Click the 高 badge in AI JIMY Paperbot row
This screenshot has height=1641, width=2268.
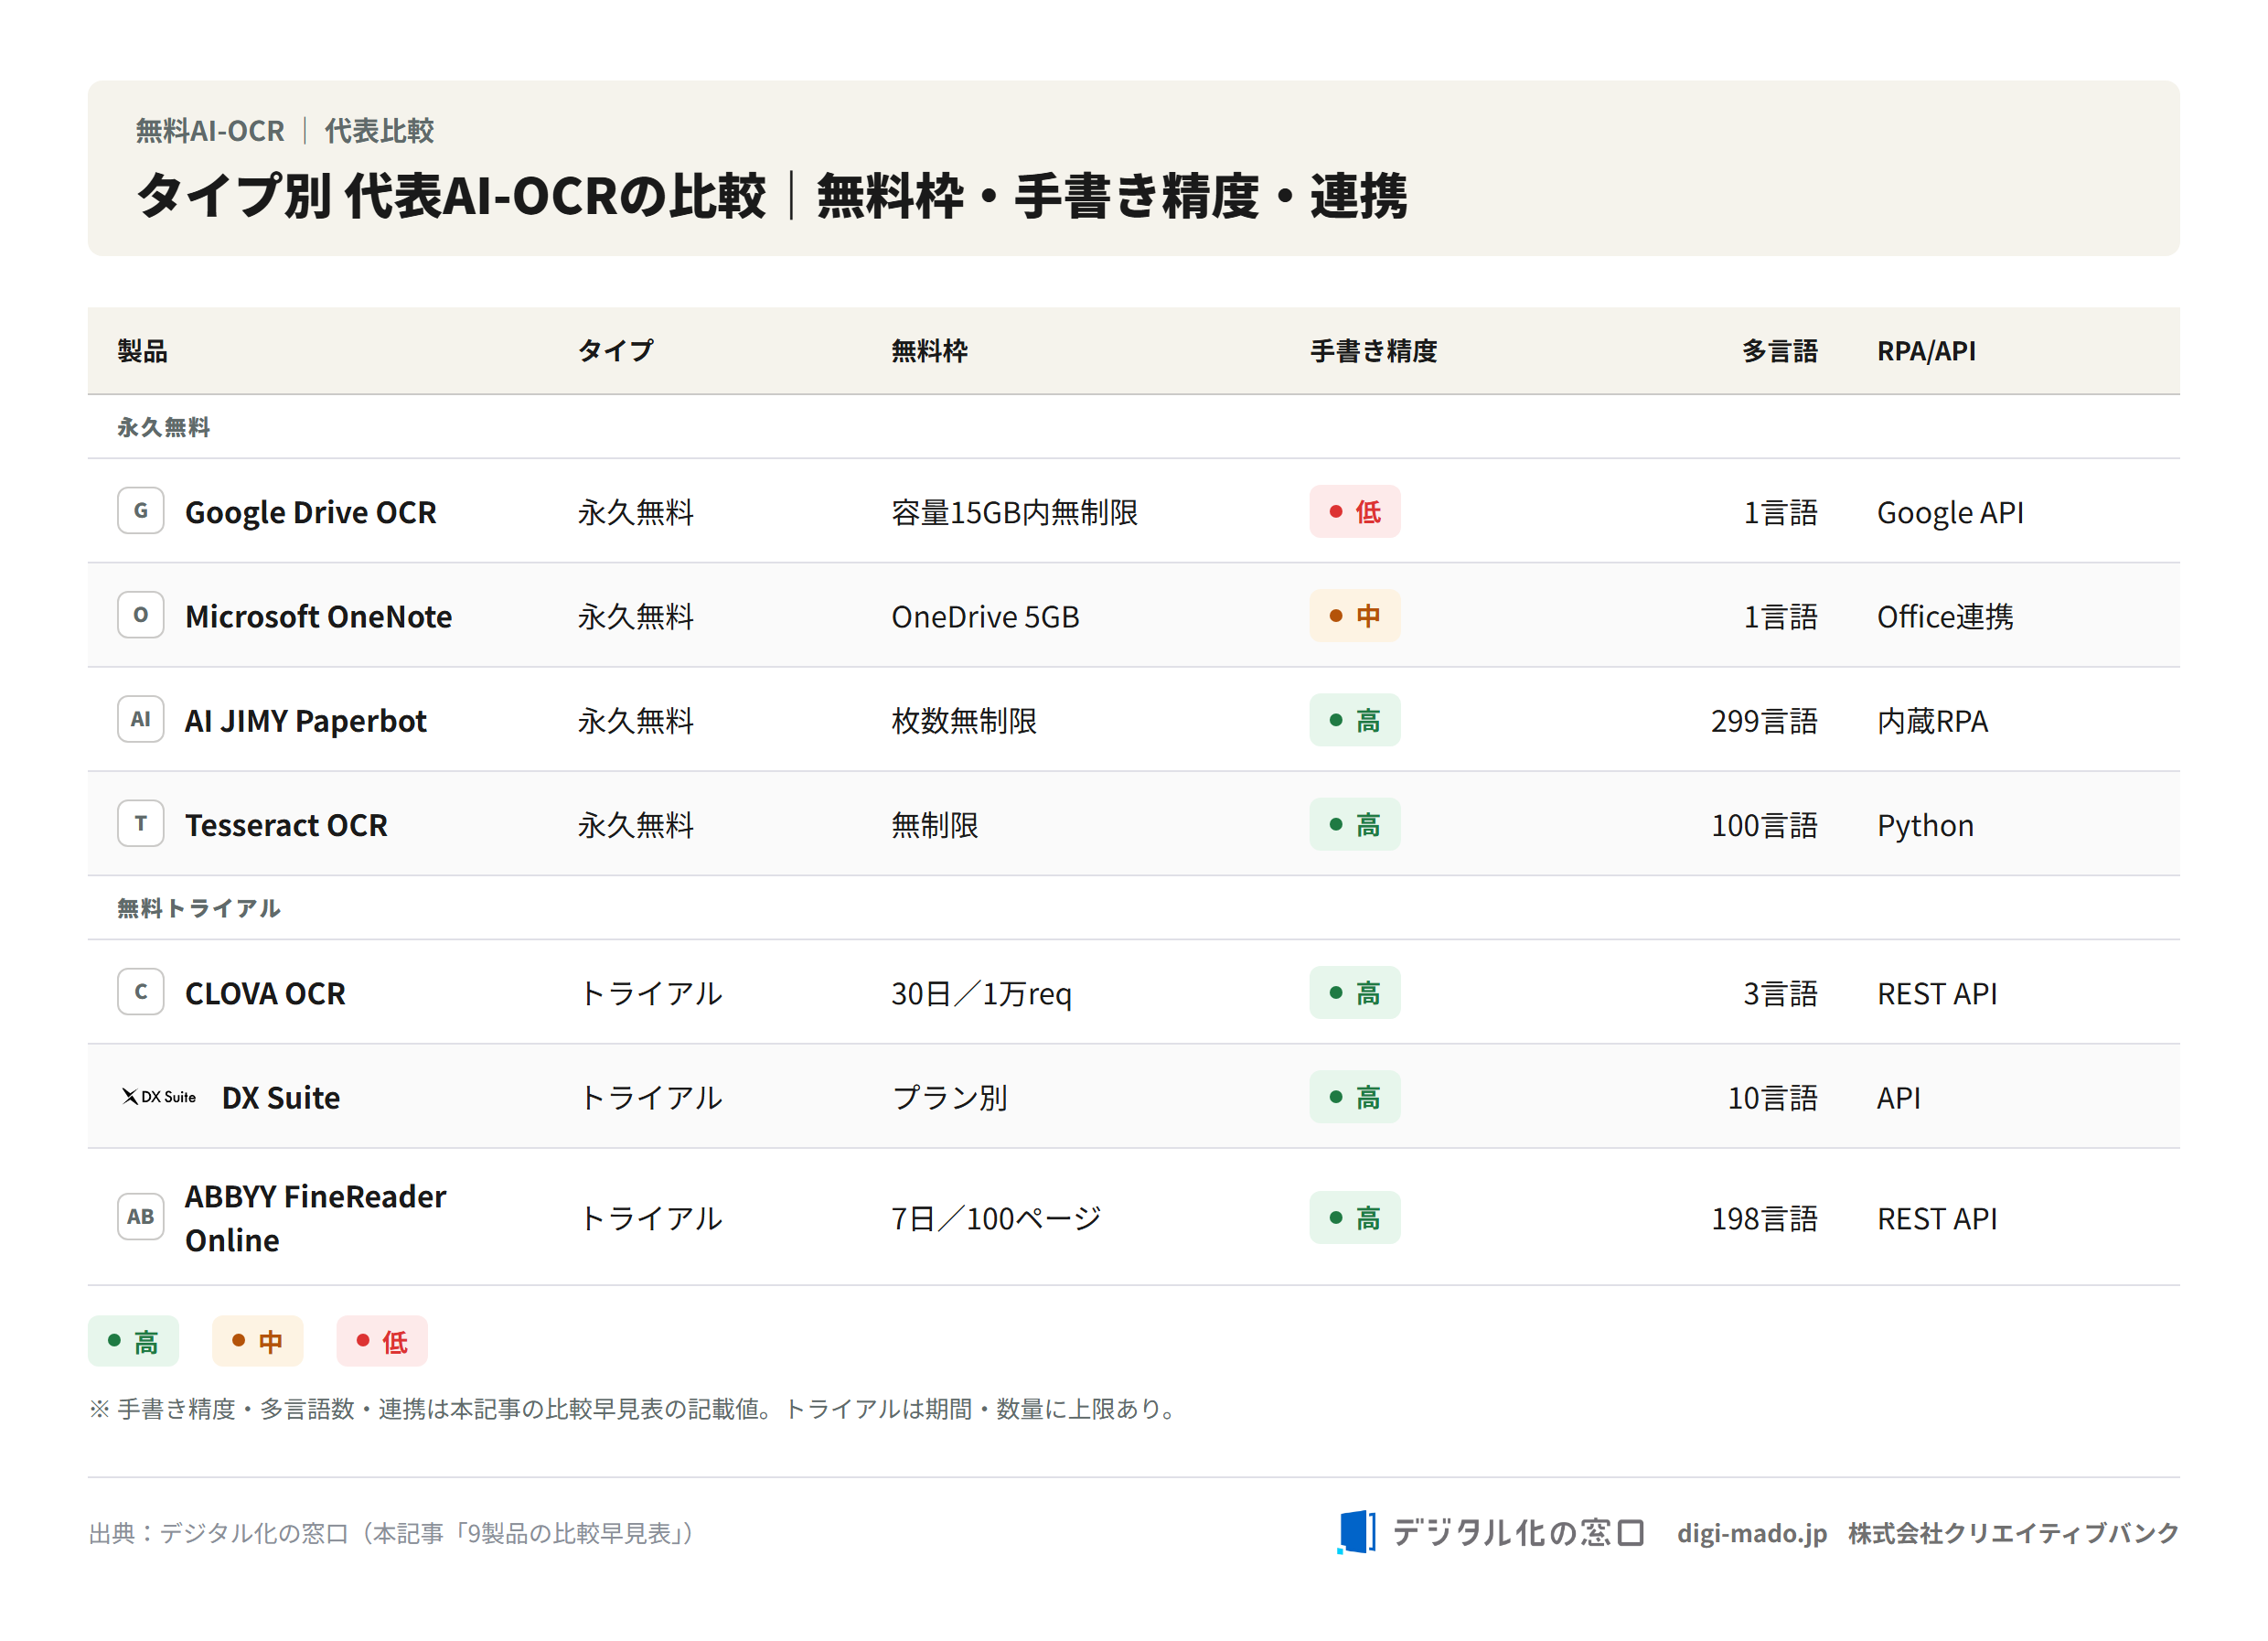pyautogui.click(x=1355, y=720)
